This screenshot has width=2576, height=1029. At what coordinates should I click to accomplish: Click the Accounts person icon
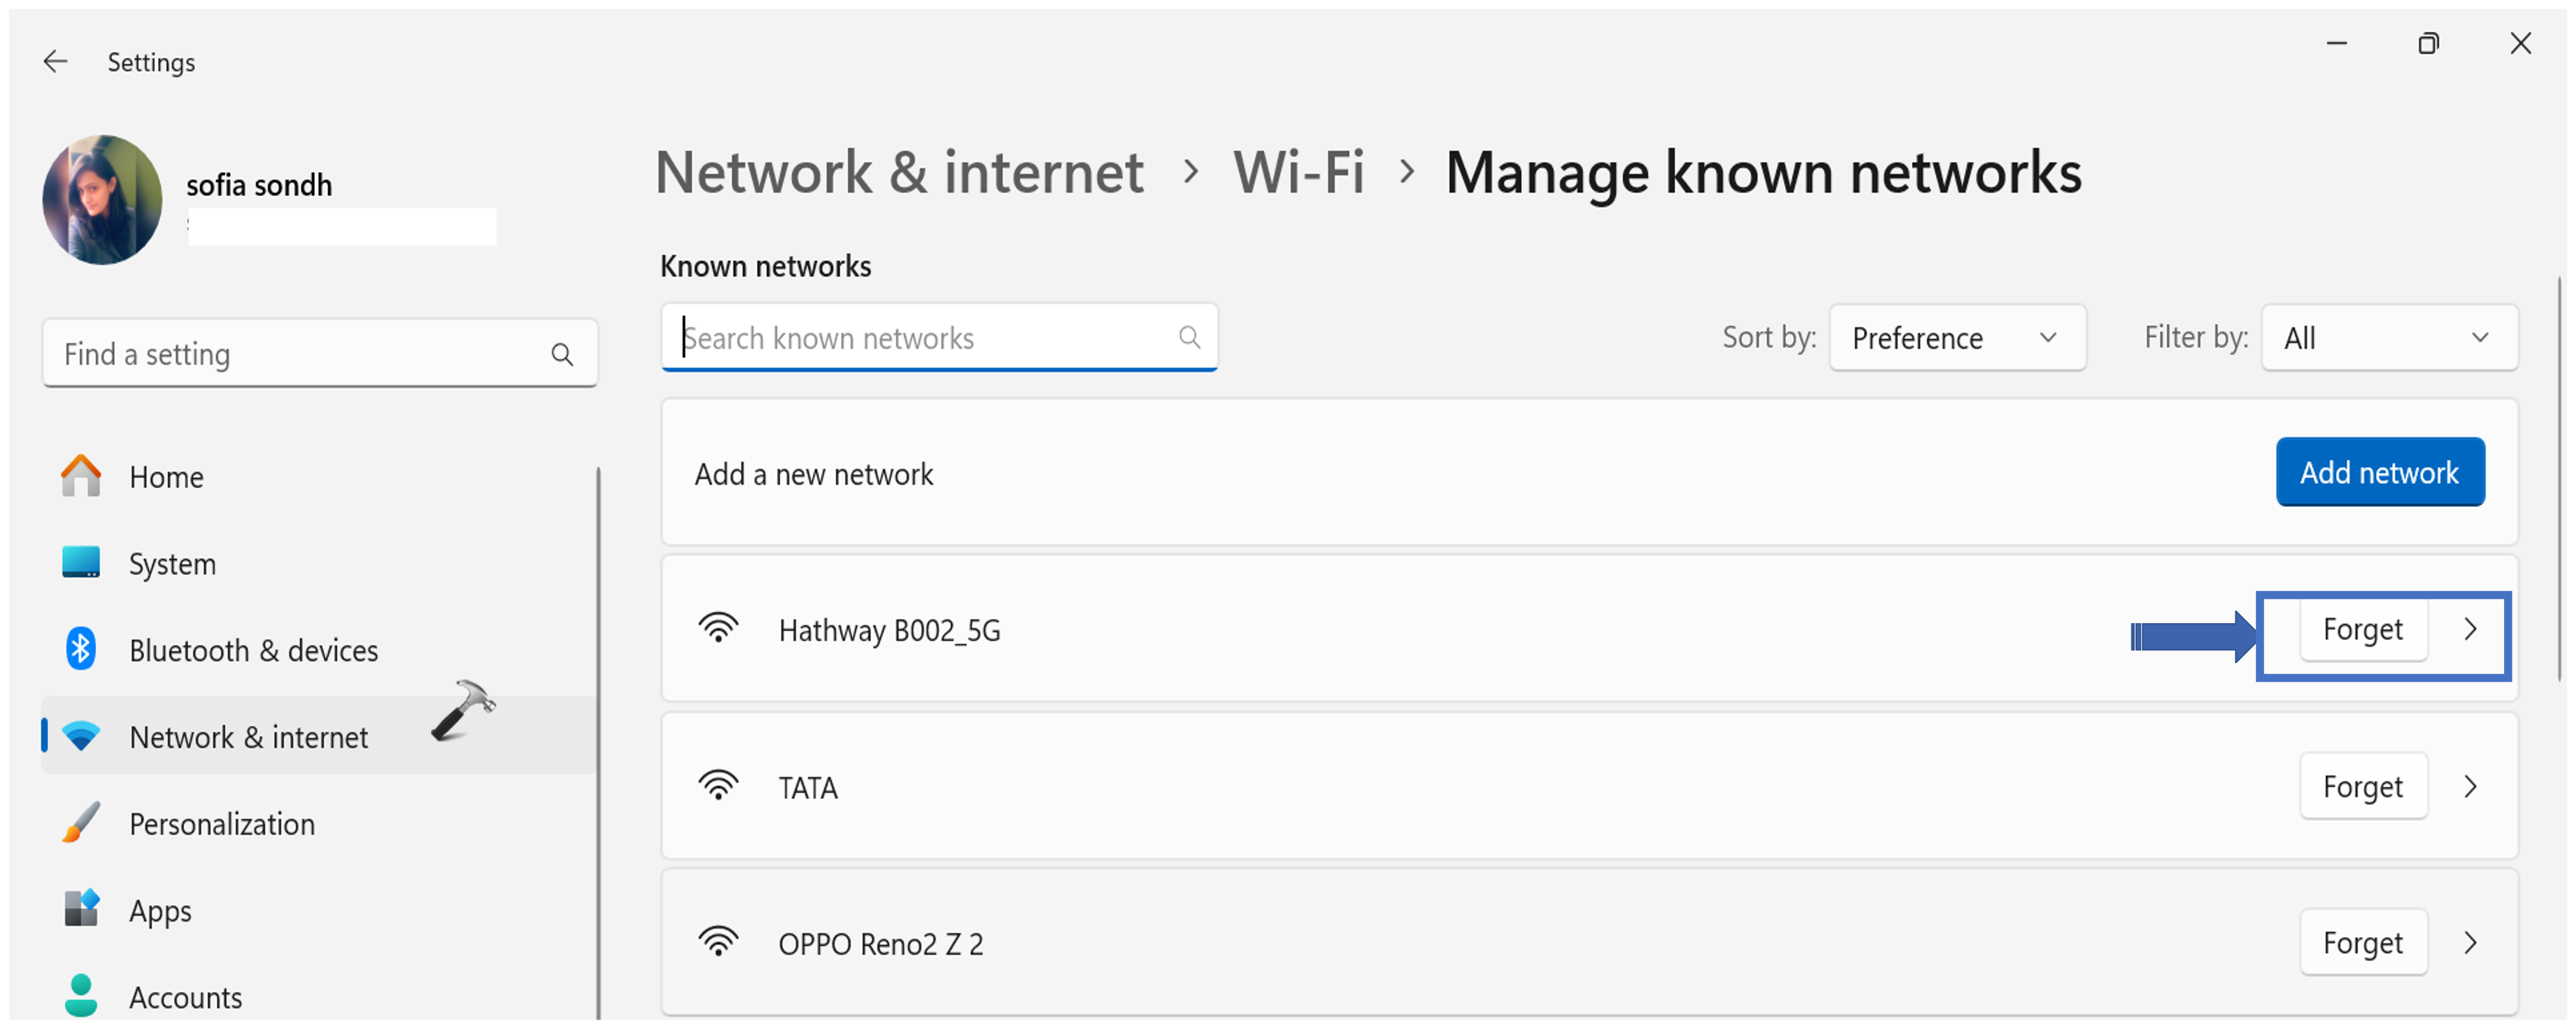pos(81,995)
